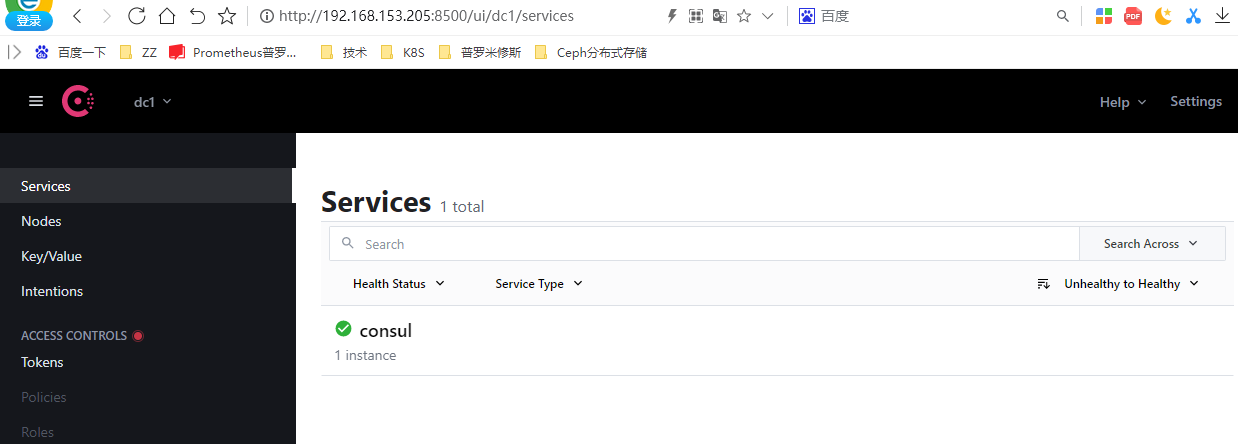Open the PDF extension icon
Image resolution: width=1238 pixels, height=444 pixels.
click(x=1133, y=16)
